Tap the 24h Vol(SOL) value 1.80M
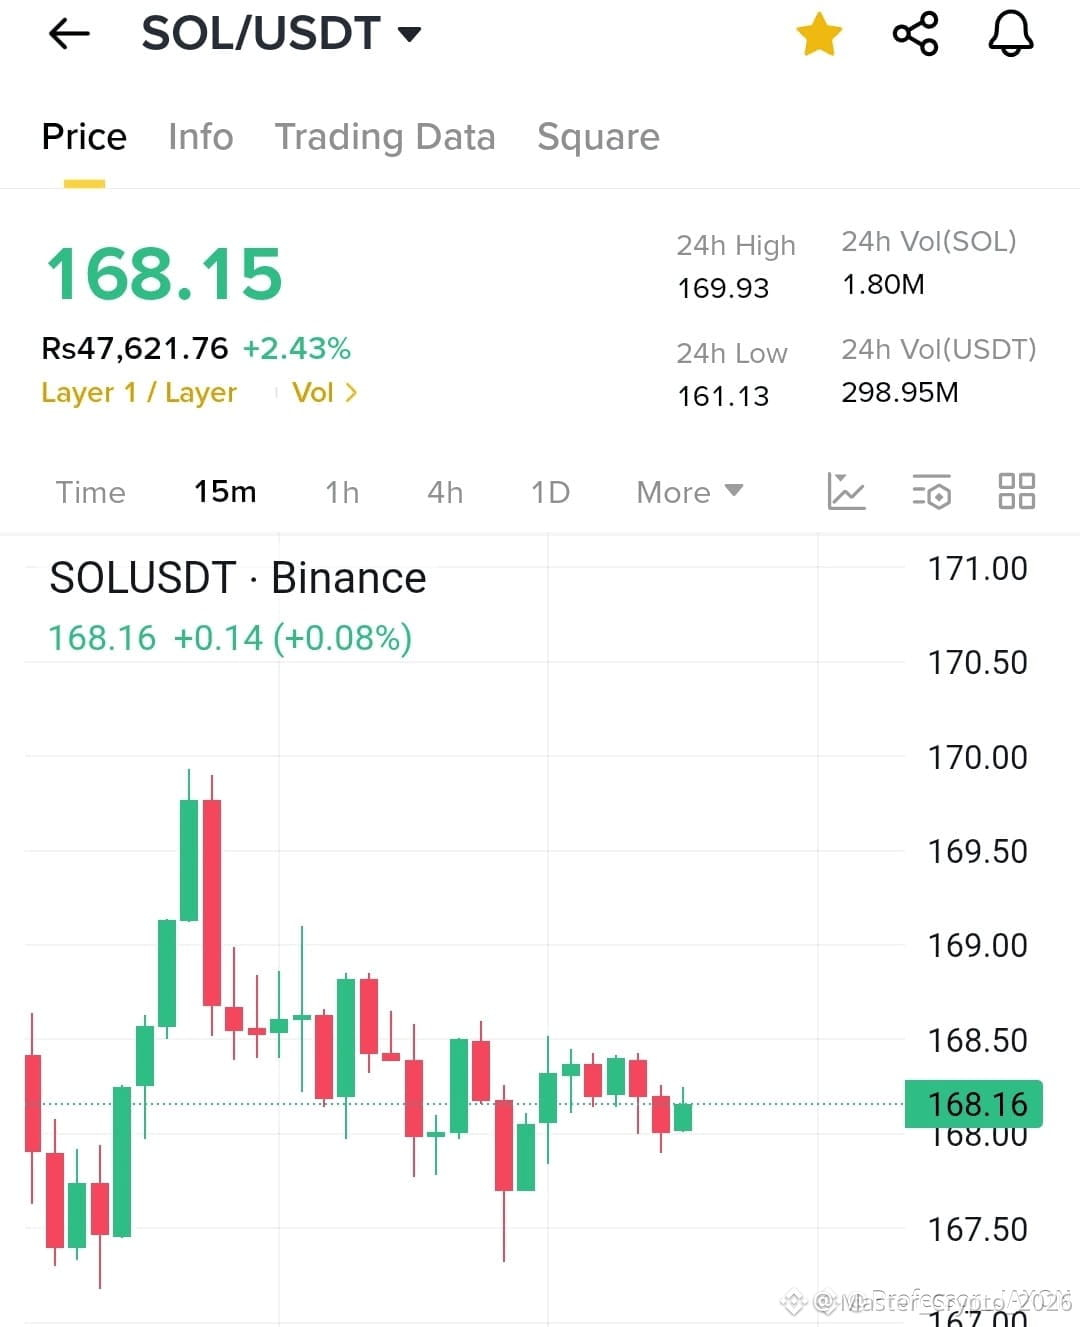The height and width of the screenshot is (1327, 1080). [x=883, y=284]
